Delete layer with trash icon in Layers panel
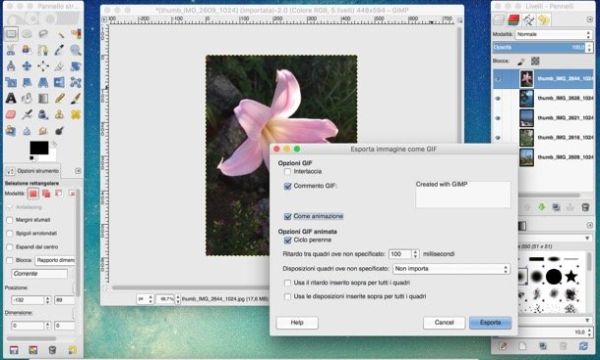The width and height of the screenshot is (600, 360). 585,207
